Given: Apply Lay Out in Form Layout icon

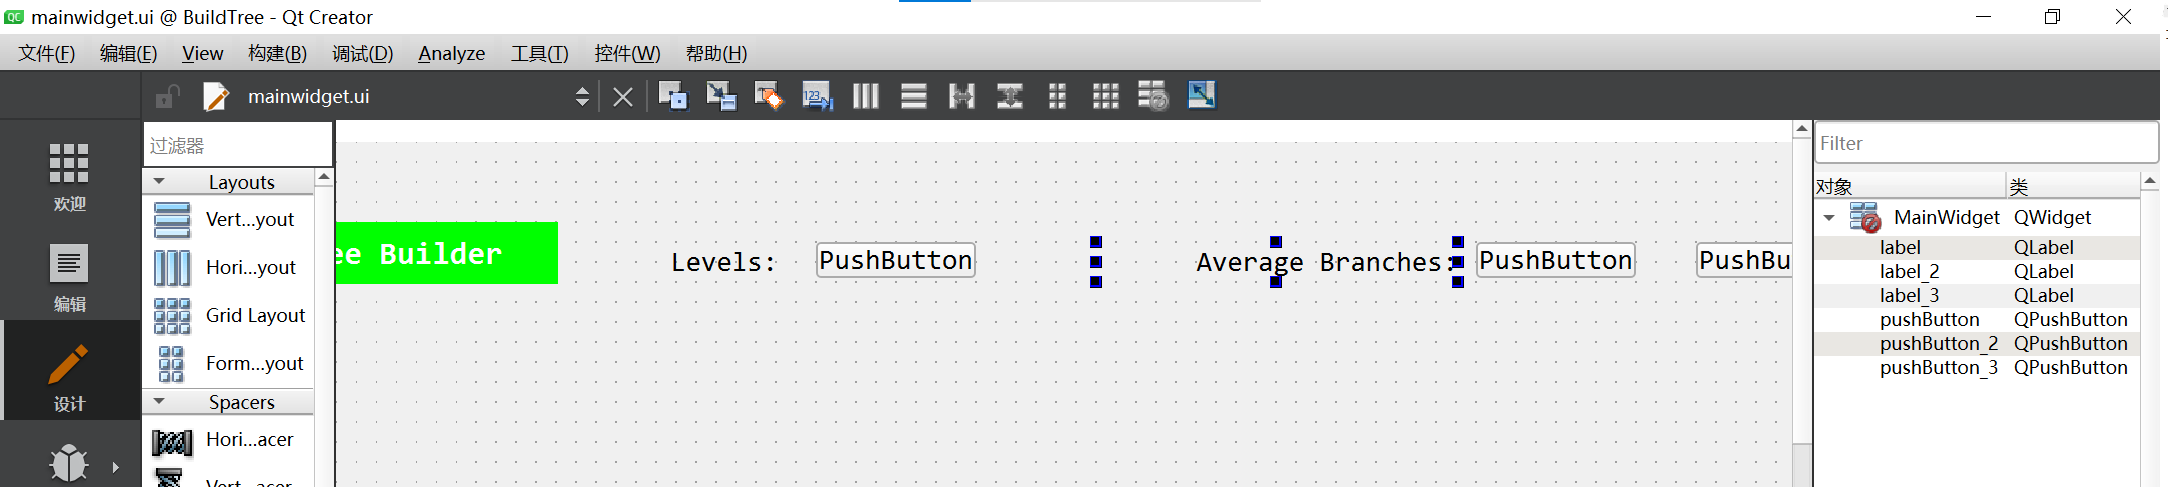Looking at the screenshot, I should pyautogui.click(x=1057, y=96).
